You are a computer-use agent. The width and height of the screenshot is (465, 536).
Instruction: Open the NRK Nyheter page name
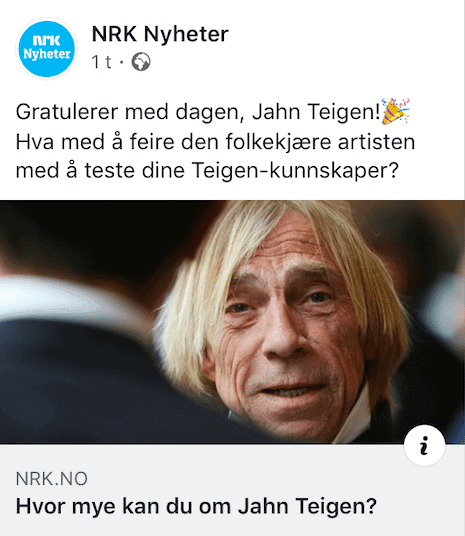pos(160,34)
